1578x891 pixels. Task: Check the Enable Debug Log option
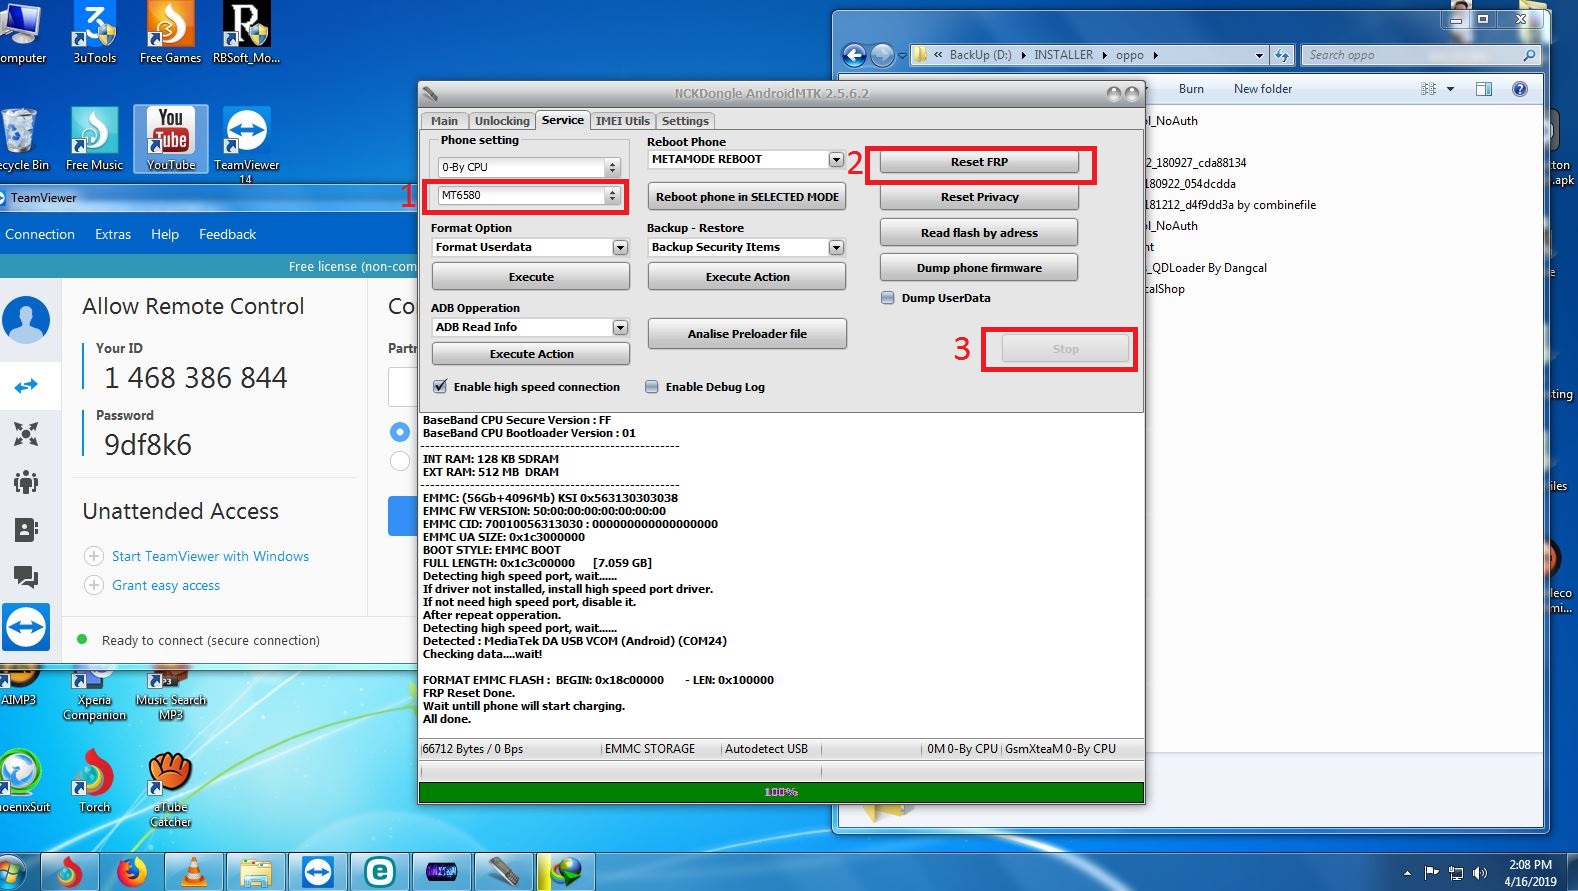point(652,387)
